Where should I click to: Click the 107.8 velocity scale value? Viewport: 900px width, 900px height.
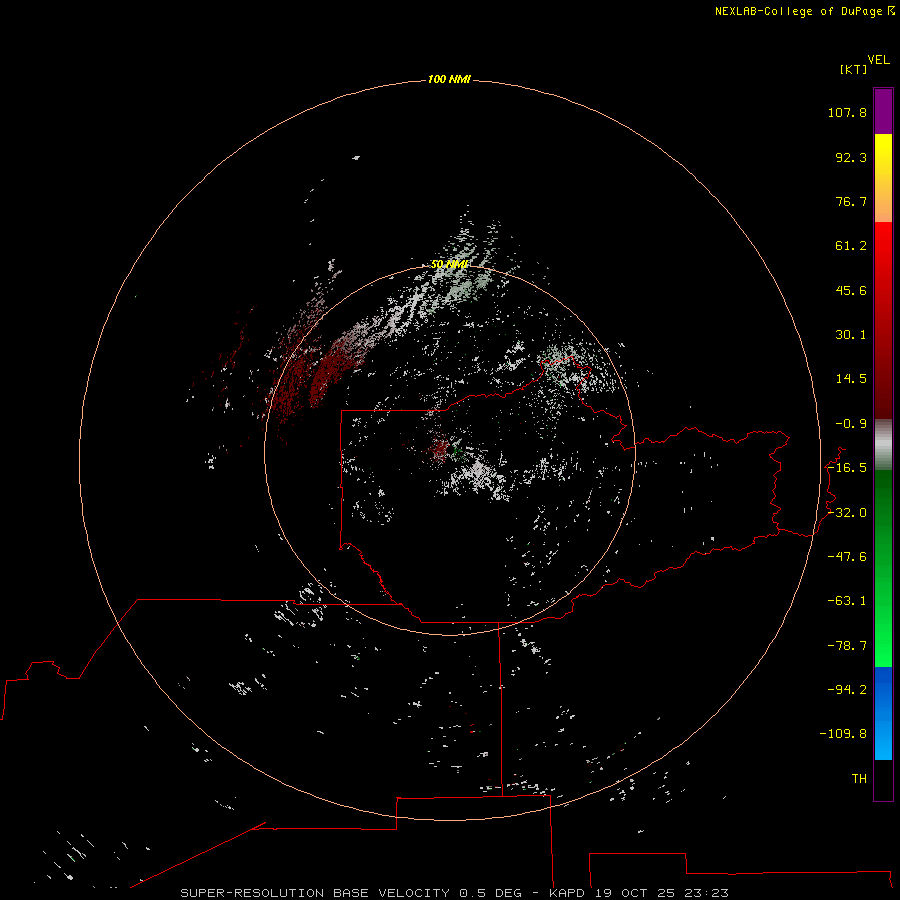point(847,112)
